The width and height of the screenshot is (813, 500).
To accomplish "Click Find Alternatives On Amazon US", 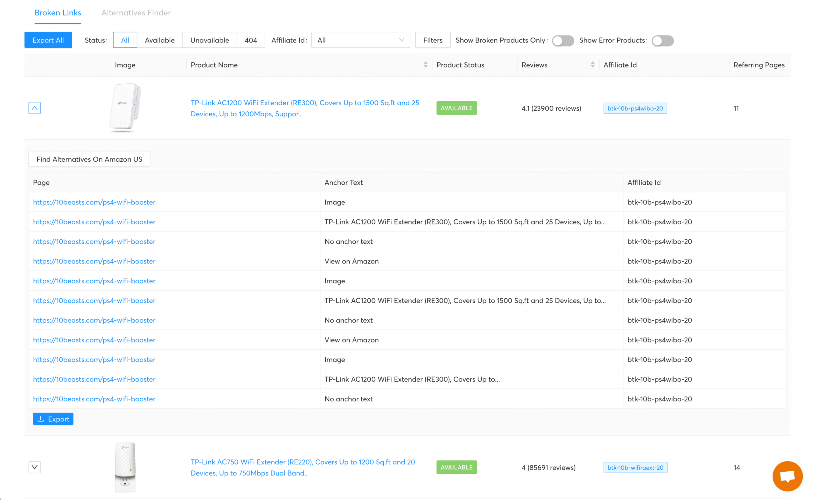I will pyautogui.click(x=89, y=159).
